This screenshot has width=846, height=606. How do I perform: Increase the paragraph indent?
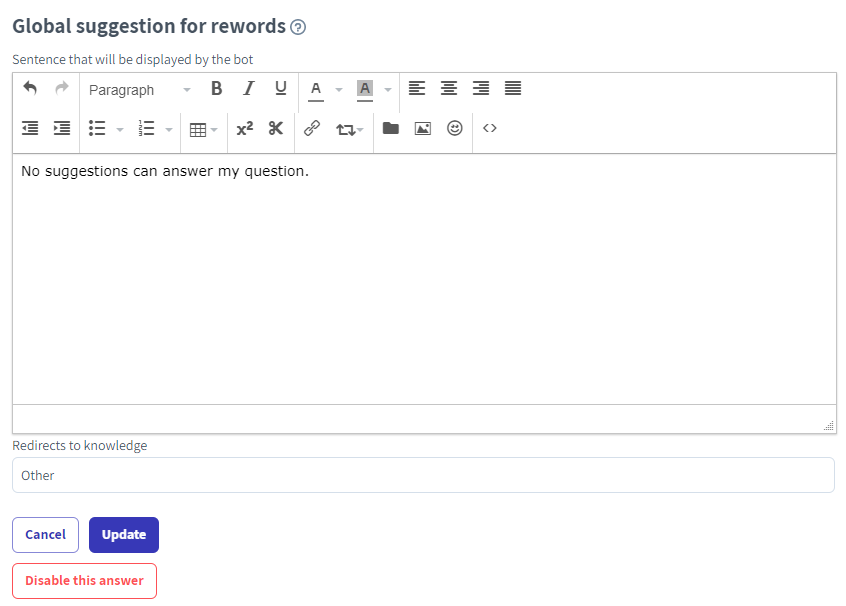click(x=62, y=128)
